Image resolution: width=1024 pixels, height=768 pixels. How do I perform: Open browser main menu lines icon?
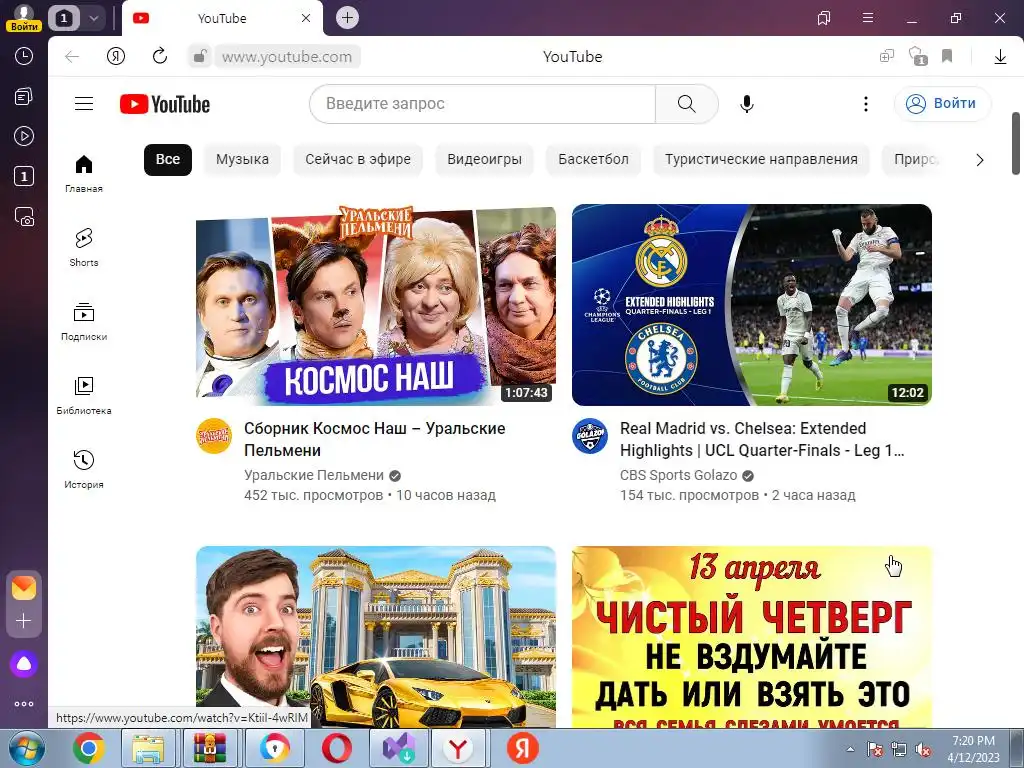pos(867,18)
